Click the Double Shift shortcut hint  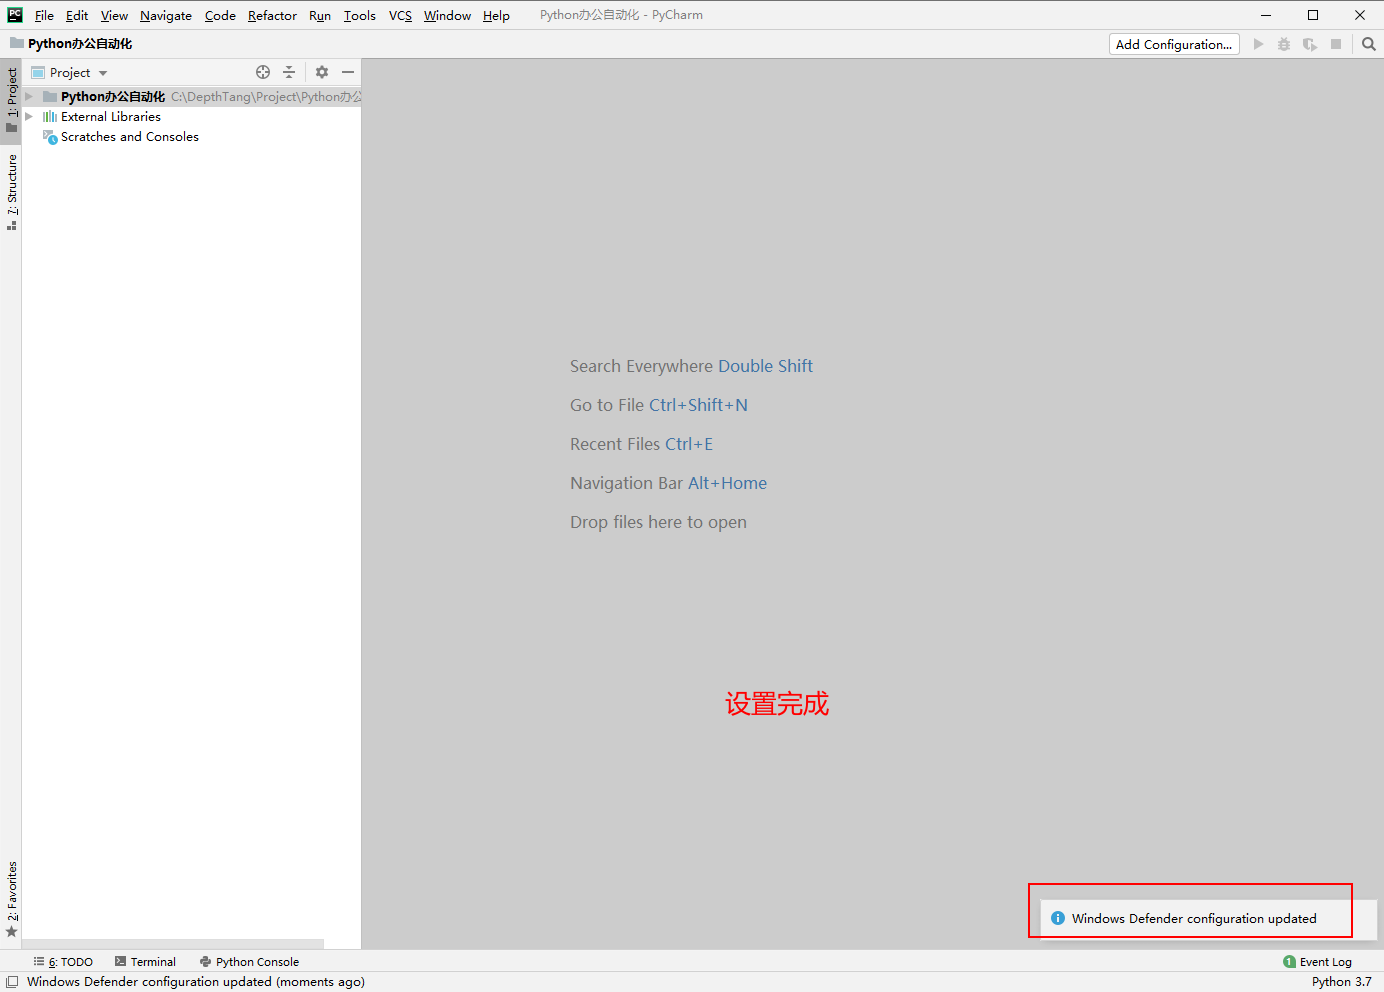point(765,366)
